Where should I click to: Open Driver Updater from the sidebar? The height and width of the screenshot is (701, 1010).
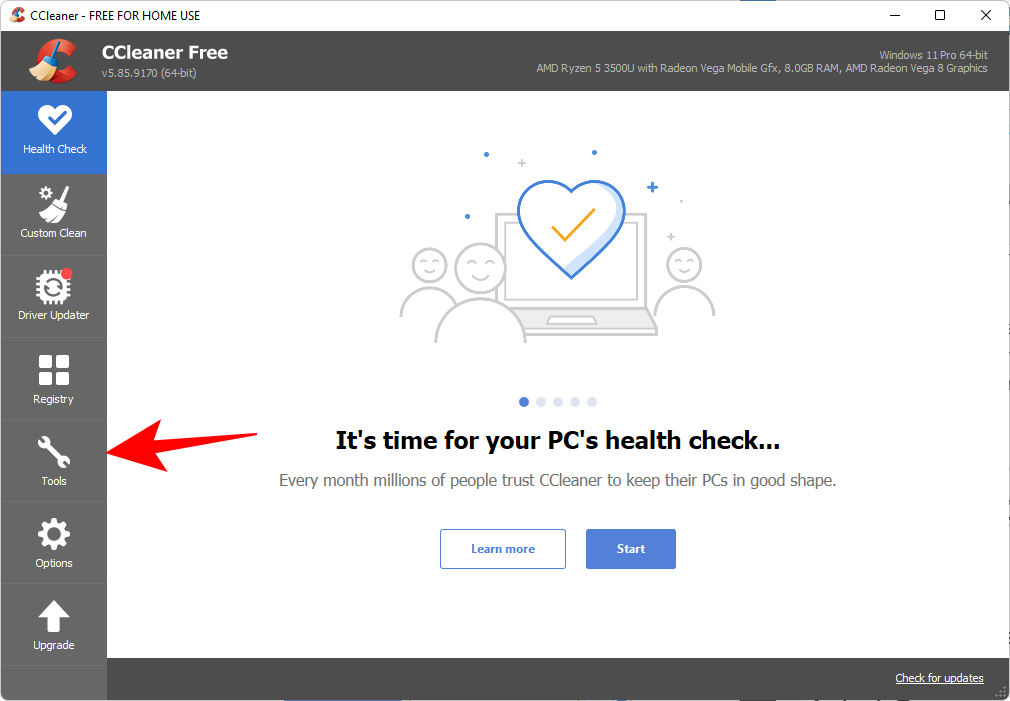point(54,296)
